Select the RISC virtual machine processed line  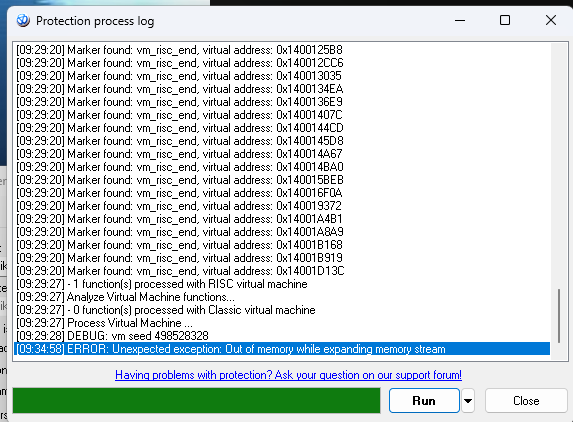coord(282,284)
